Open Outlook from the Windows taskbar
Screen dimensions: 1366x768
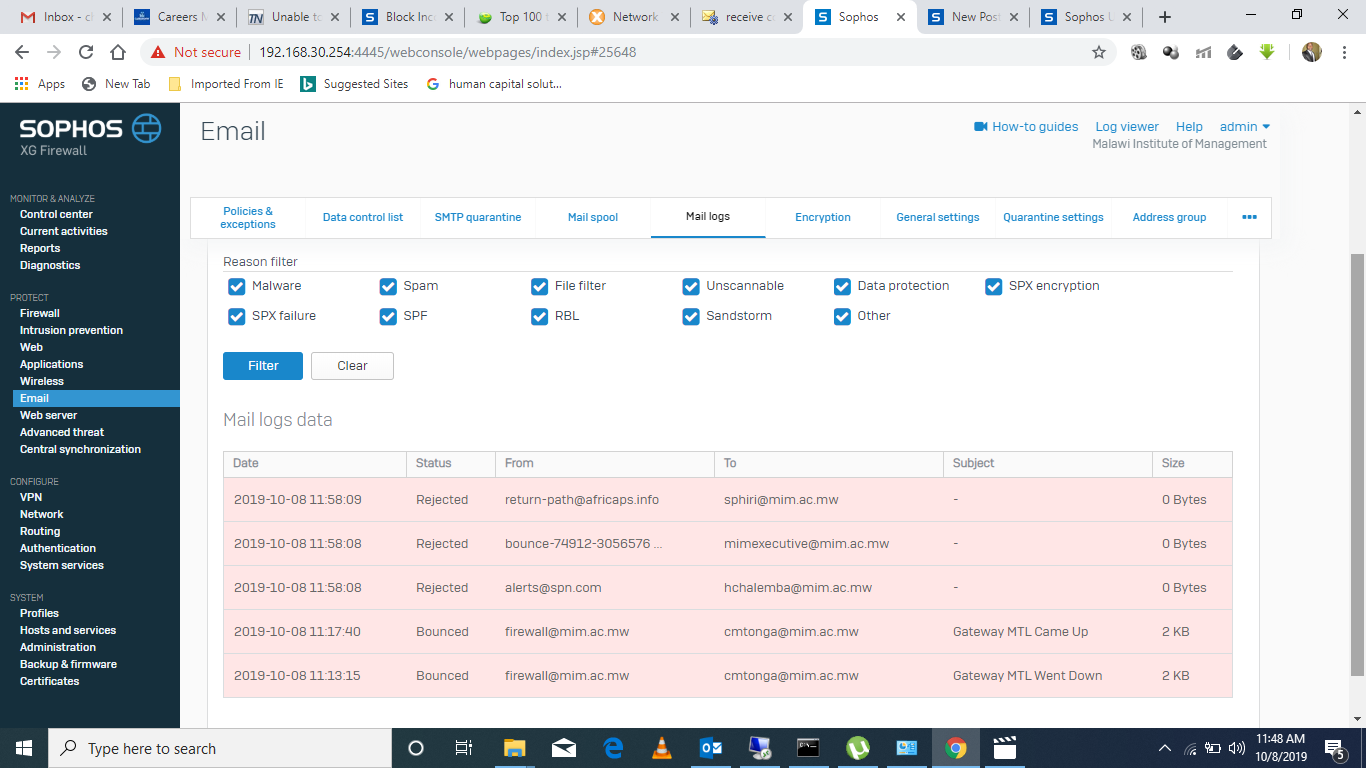click(x=711, y=748)
